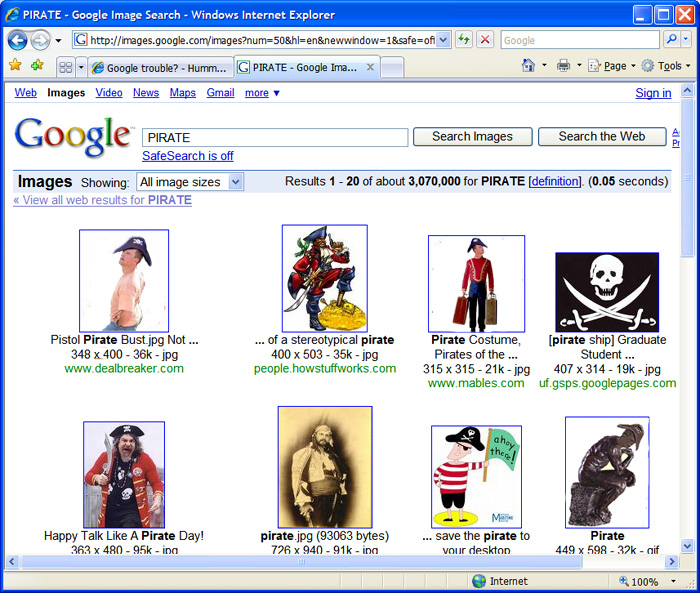
Task: Open the Pirate Costume thumbnail with suitcases
Action: (x=476, y=284)
